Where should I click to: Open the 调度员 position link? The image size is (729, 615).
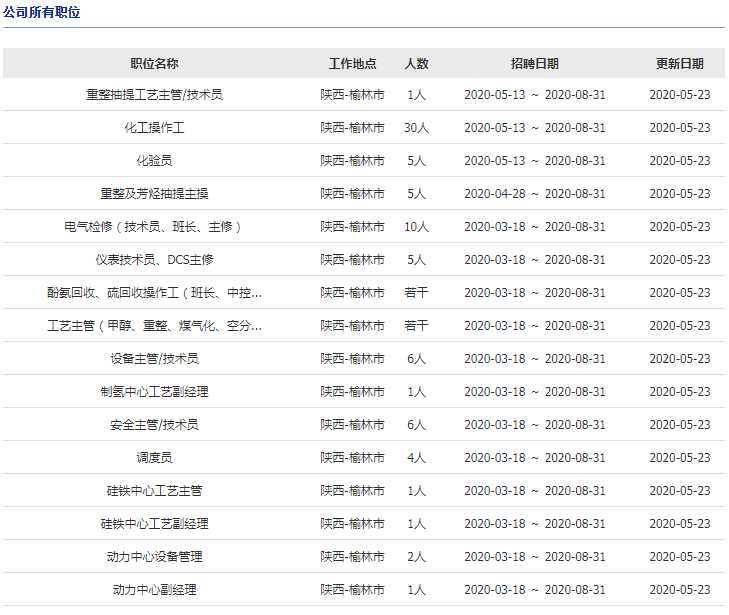154,458
